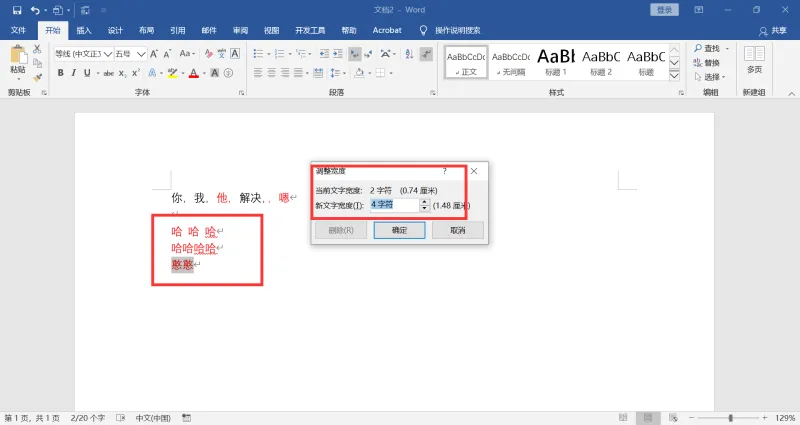Image resolution: width=800 pixels, height=425 pixels.
Task: Select the 标题 1 heading style
Action: (556, 62)
